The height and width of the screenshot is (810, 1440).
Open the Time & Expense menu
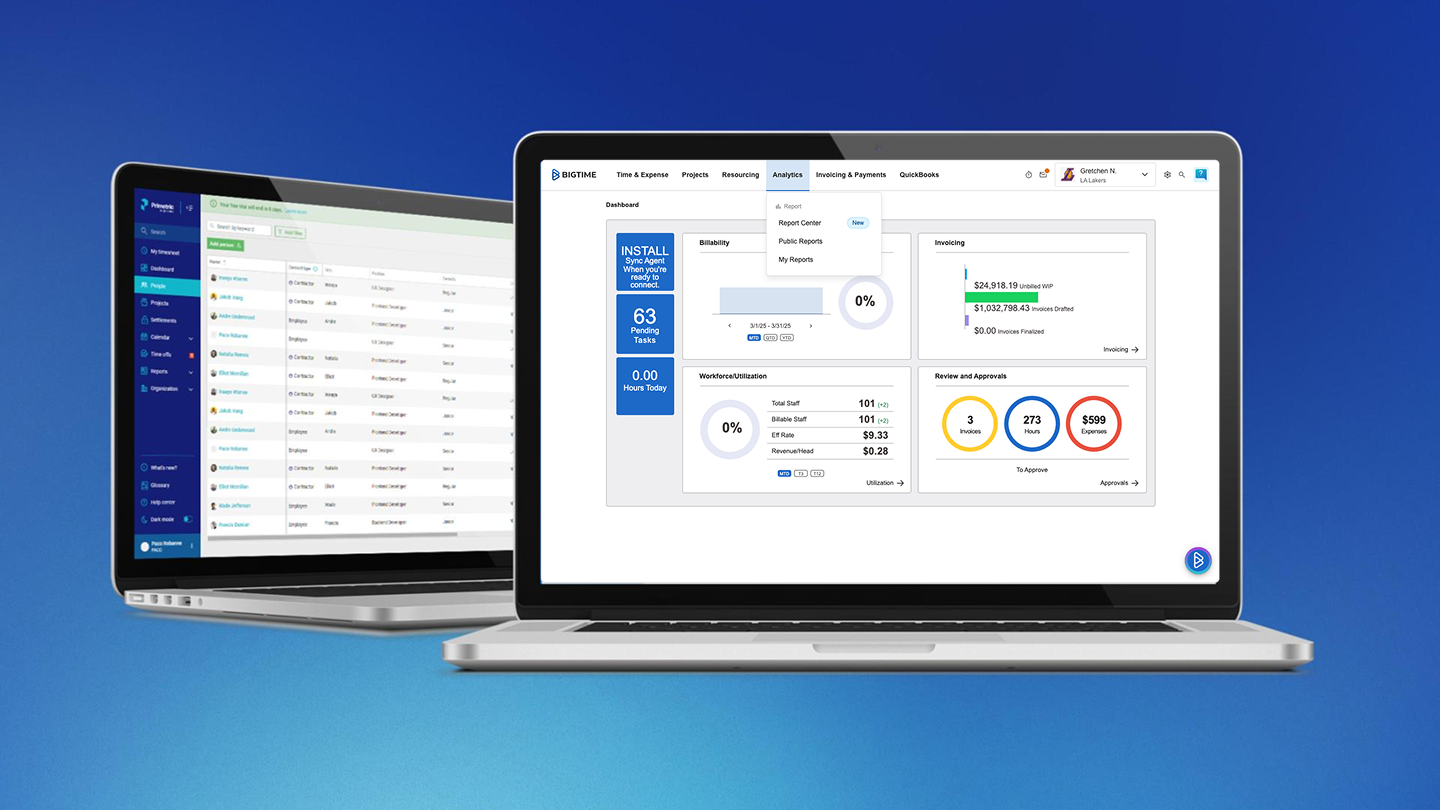642,175
